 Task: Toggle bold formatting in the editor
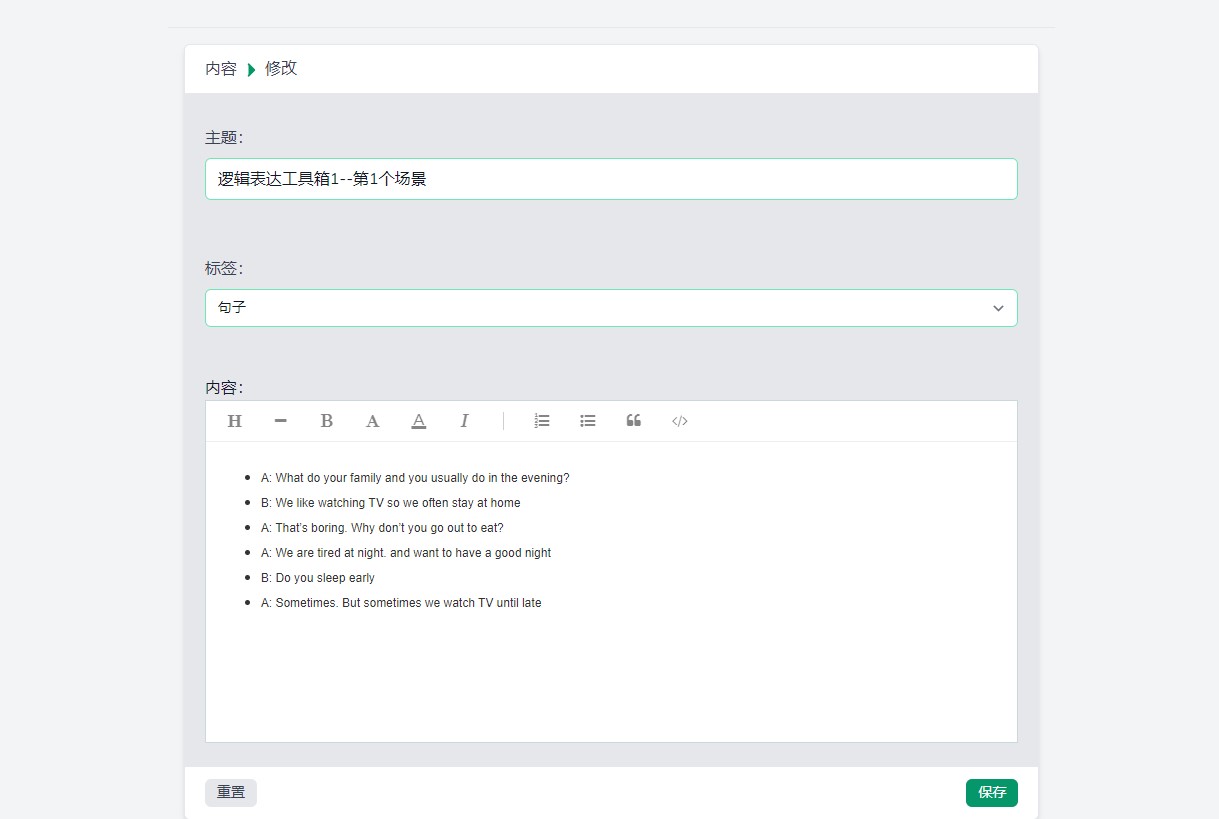tap(327, 421)
